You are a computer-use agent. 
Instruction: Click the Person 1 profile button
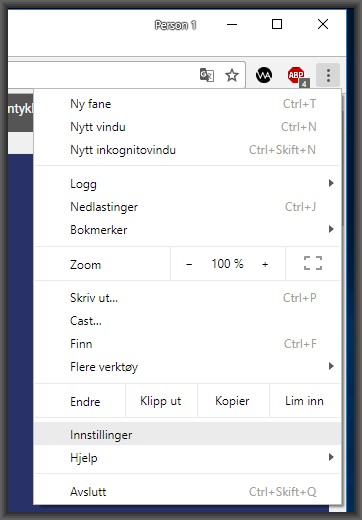[x=175, y=25]
